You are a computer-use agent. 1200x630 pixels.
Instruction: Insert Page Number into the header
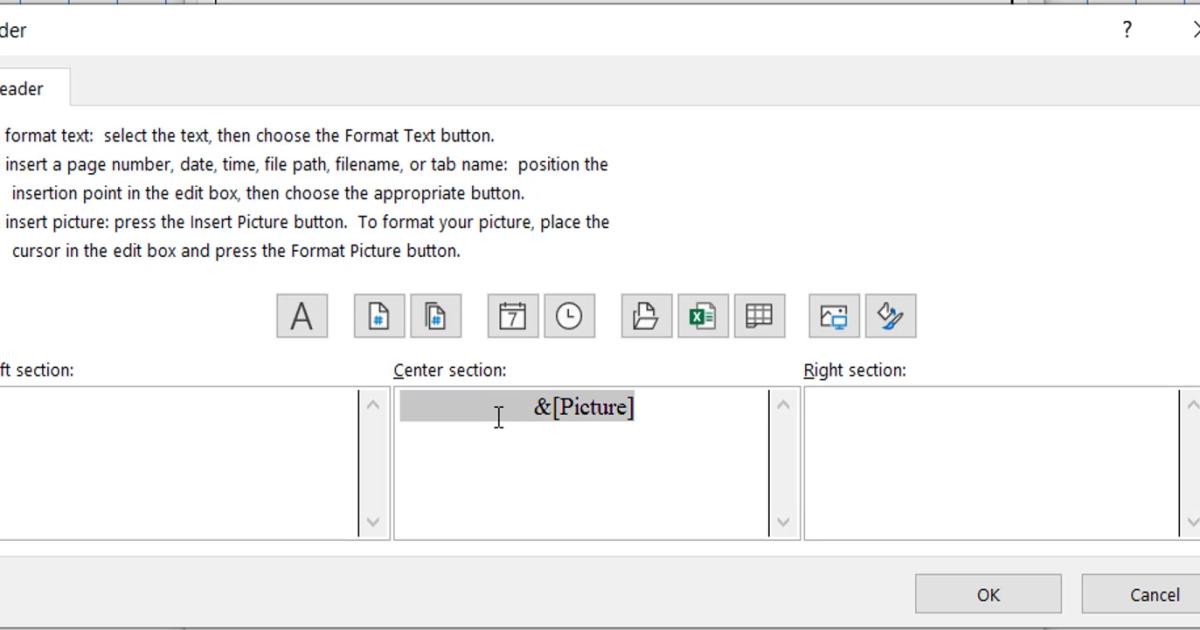379,316
